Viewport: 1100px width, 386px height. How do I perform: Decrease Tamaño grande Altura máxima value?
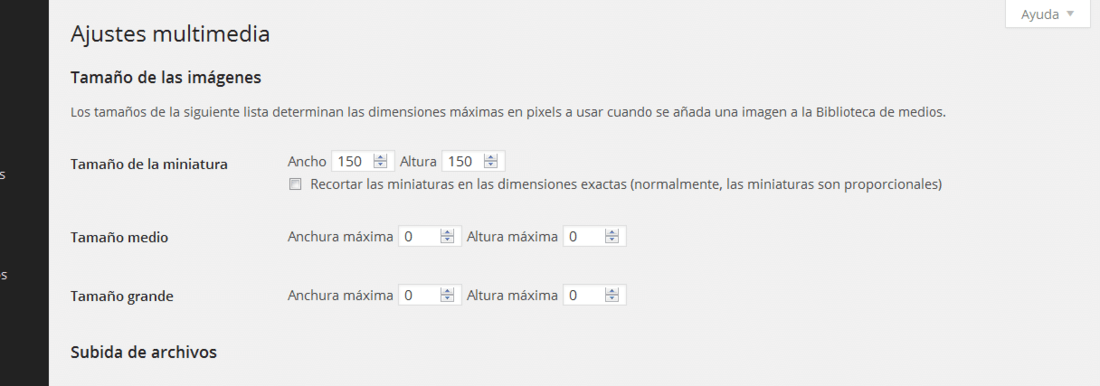[612, 299]
